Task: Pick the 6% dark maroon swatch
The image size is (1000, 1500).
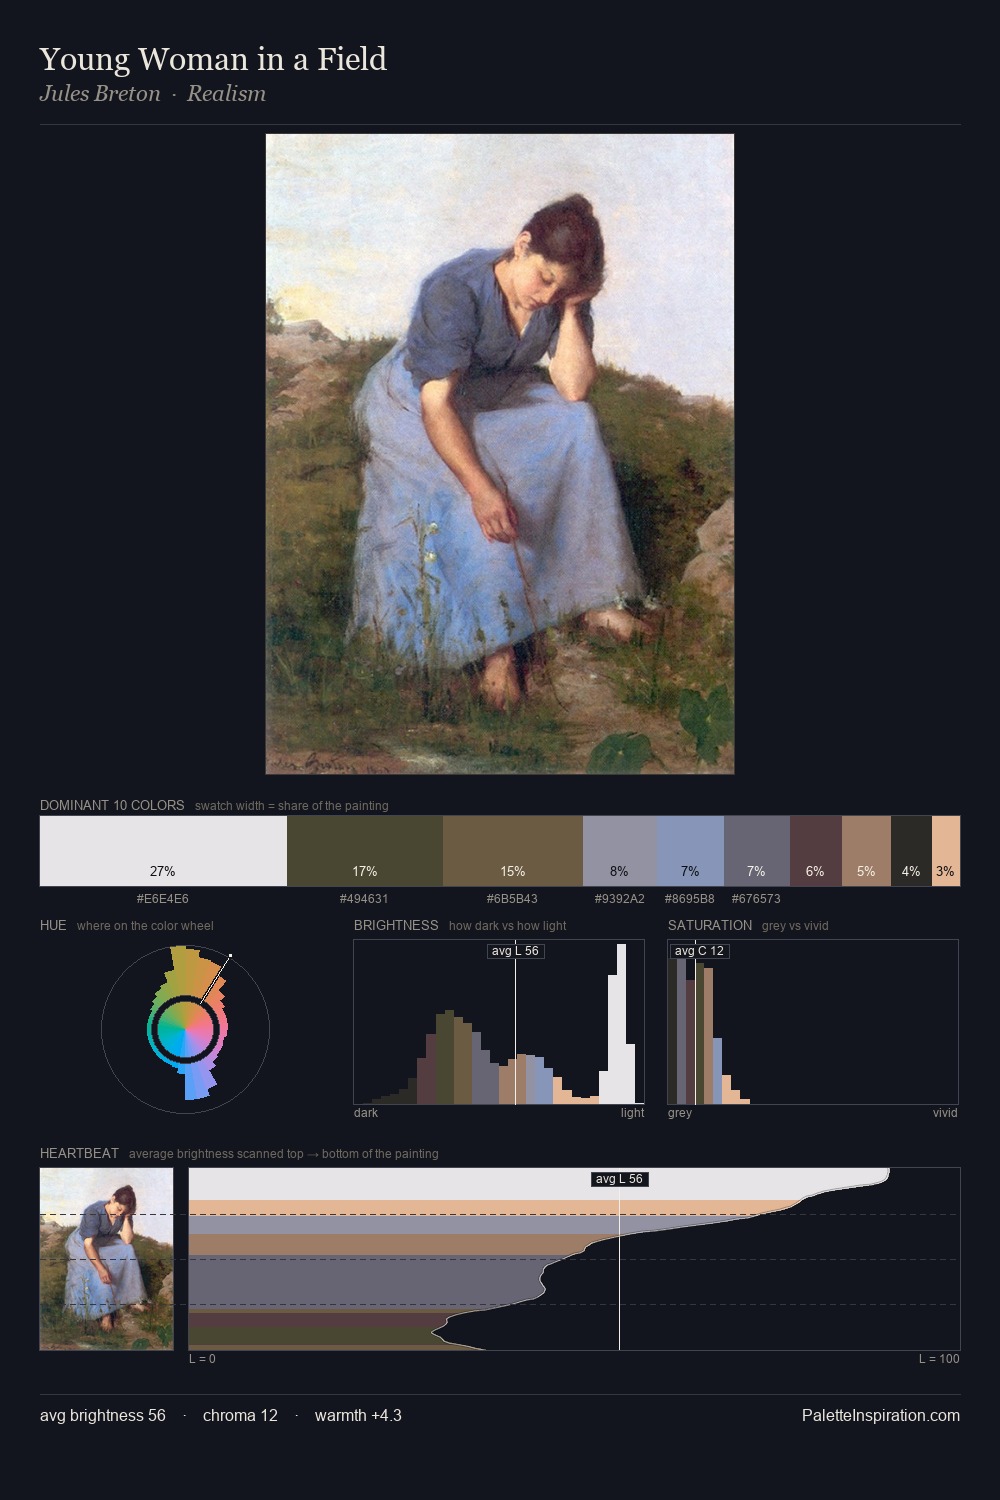Action: tap(816, 851)
